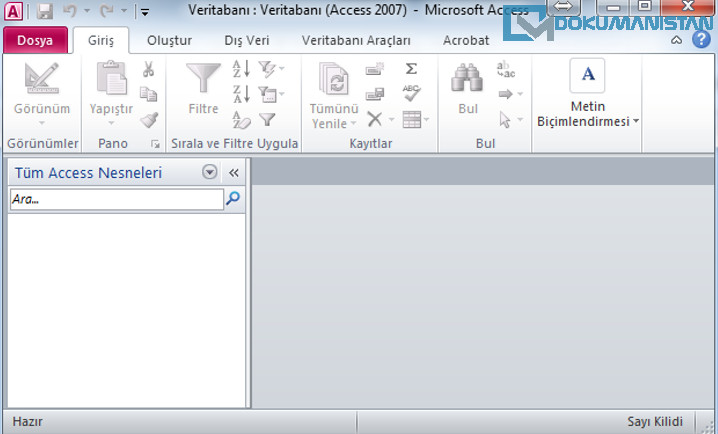718x434 pixels.
Task: Open the delete record dropdown arrow
Action: (x=392, y=120)
